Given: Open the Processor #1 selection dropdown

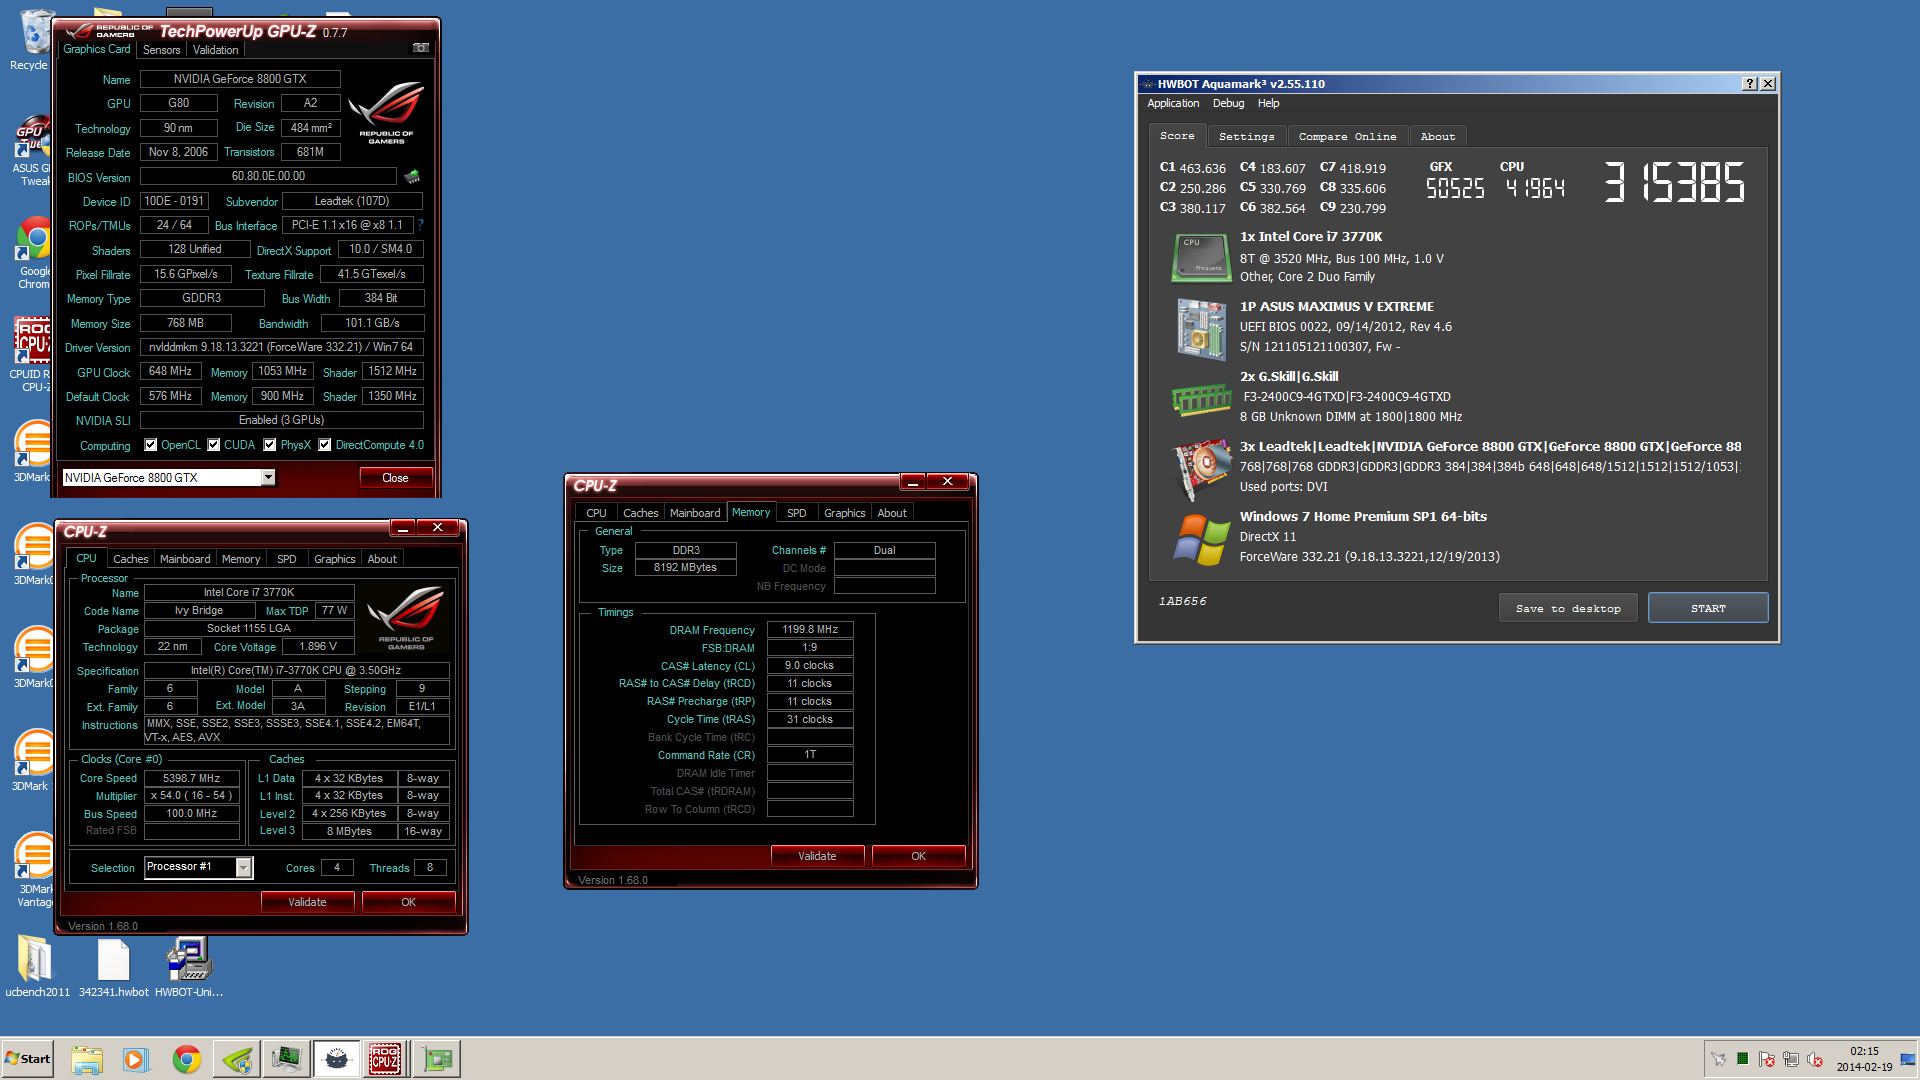Looking at the screenshot, I should click(x=243, y=868).
